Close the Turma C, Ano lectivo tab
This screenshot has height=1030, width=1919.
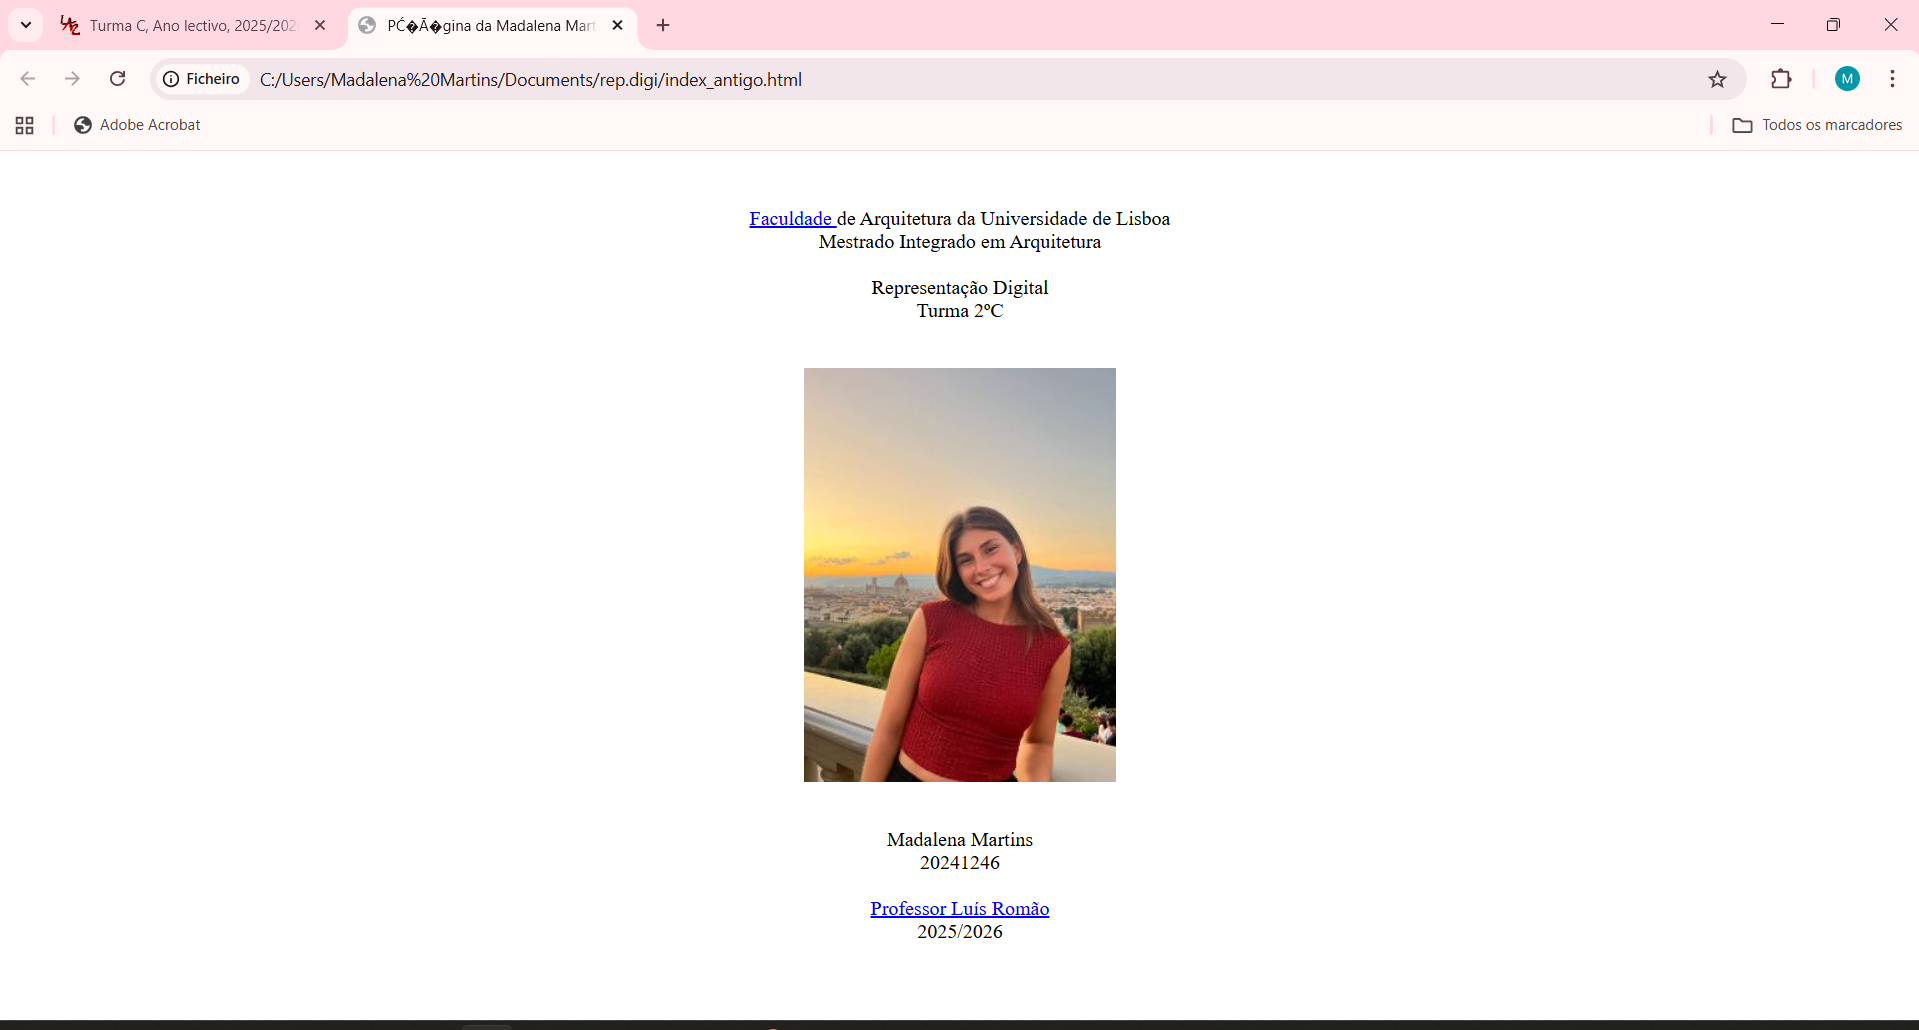point(320,25)
